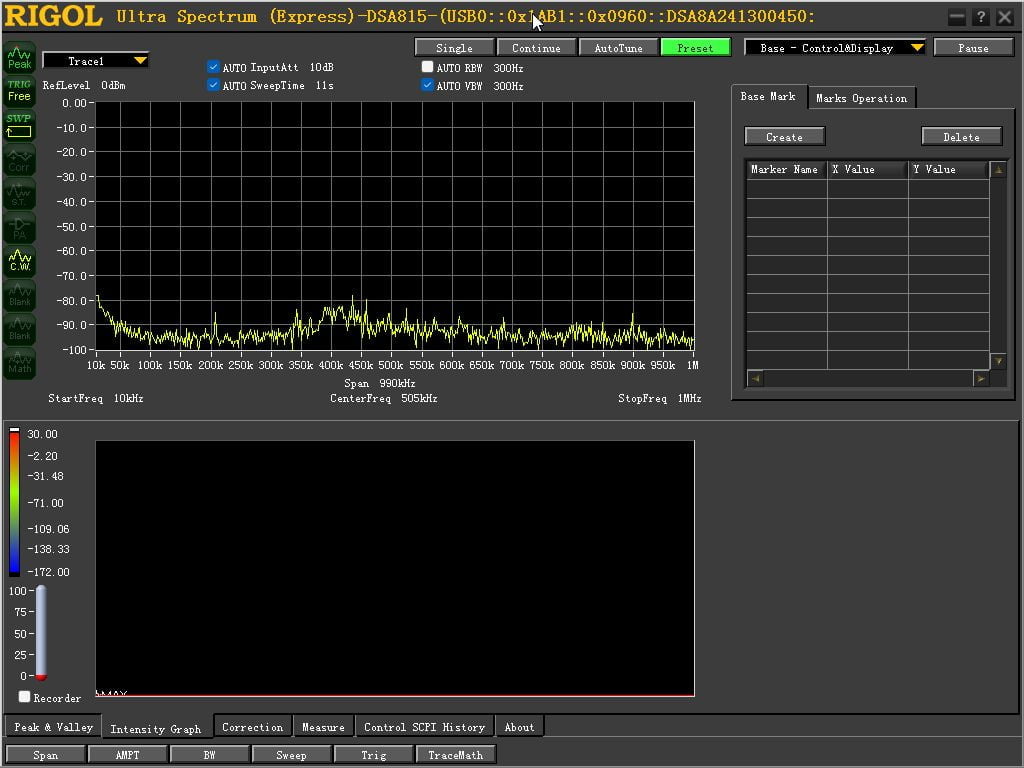Click the Marker Name column header
Screen dimensions: 1024x768
(786, 170)
